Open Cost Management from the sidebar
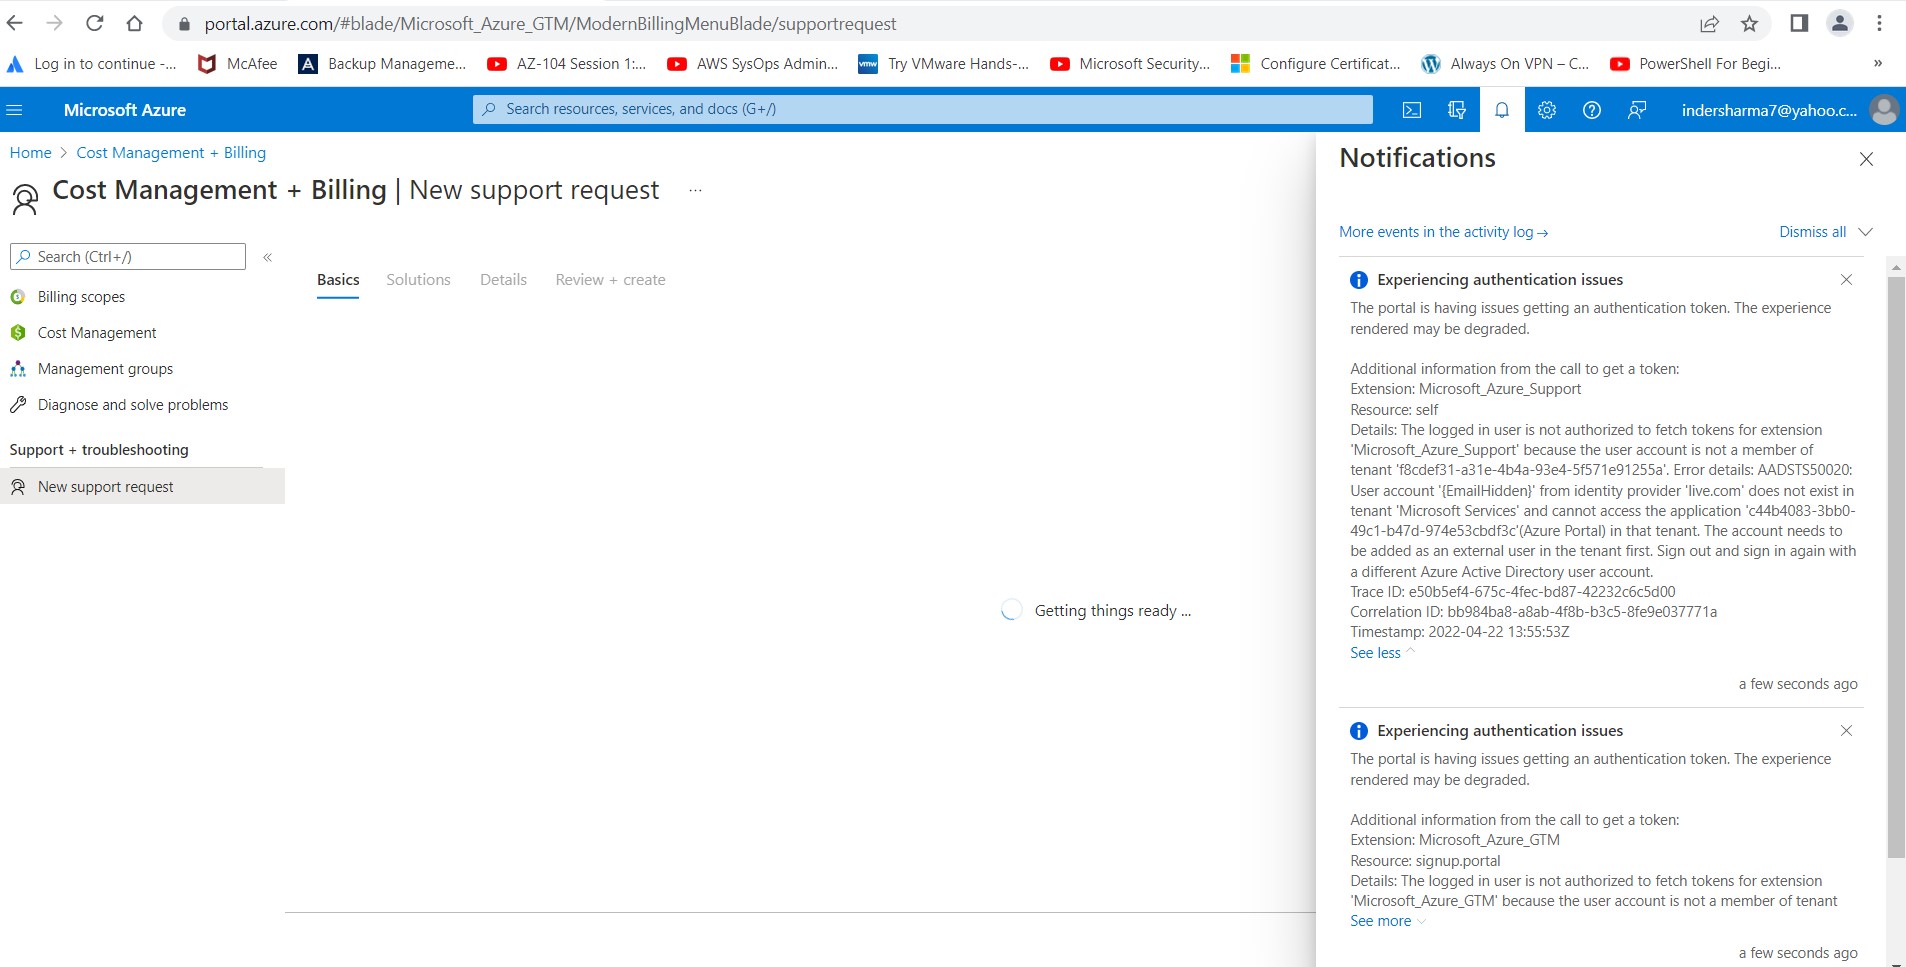Screen dimensions: 1906x967 pos(97,332)
